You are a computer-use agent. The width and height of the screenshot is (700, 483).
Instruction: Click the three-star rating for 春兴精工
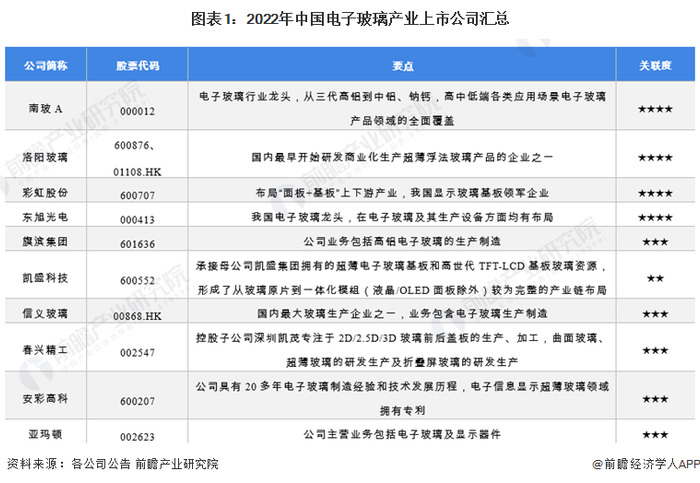[655, 350]
